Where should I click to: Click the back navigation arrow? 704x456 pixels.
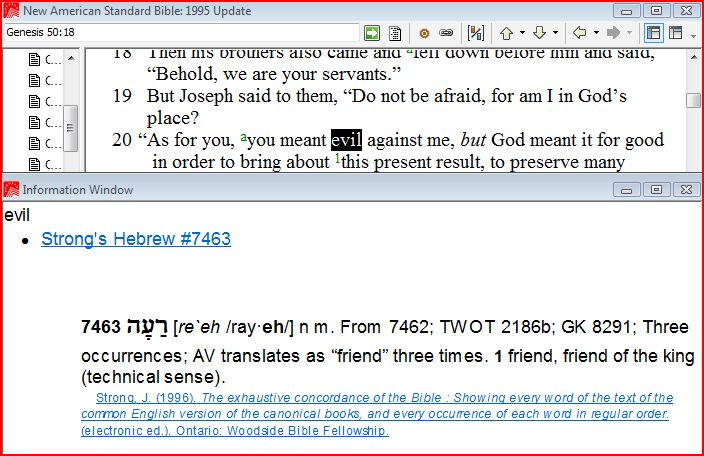click(580, 33)
